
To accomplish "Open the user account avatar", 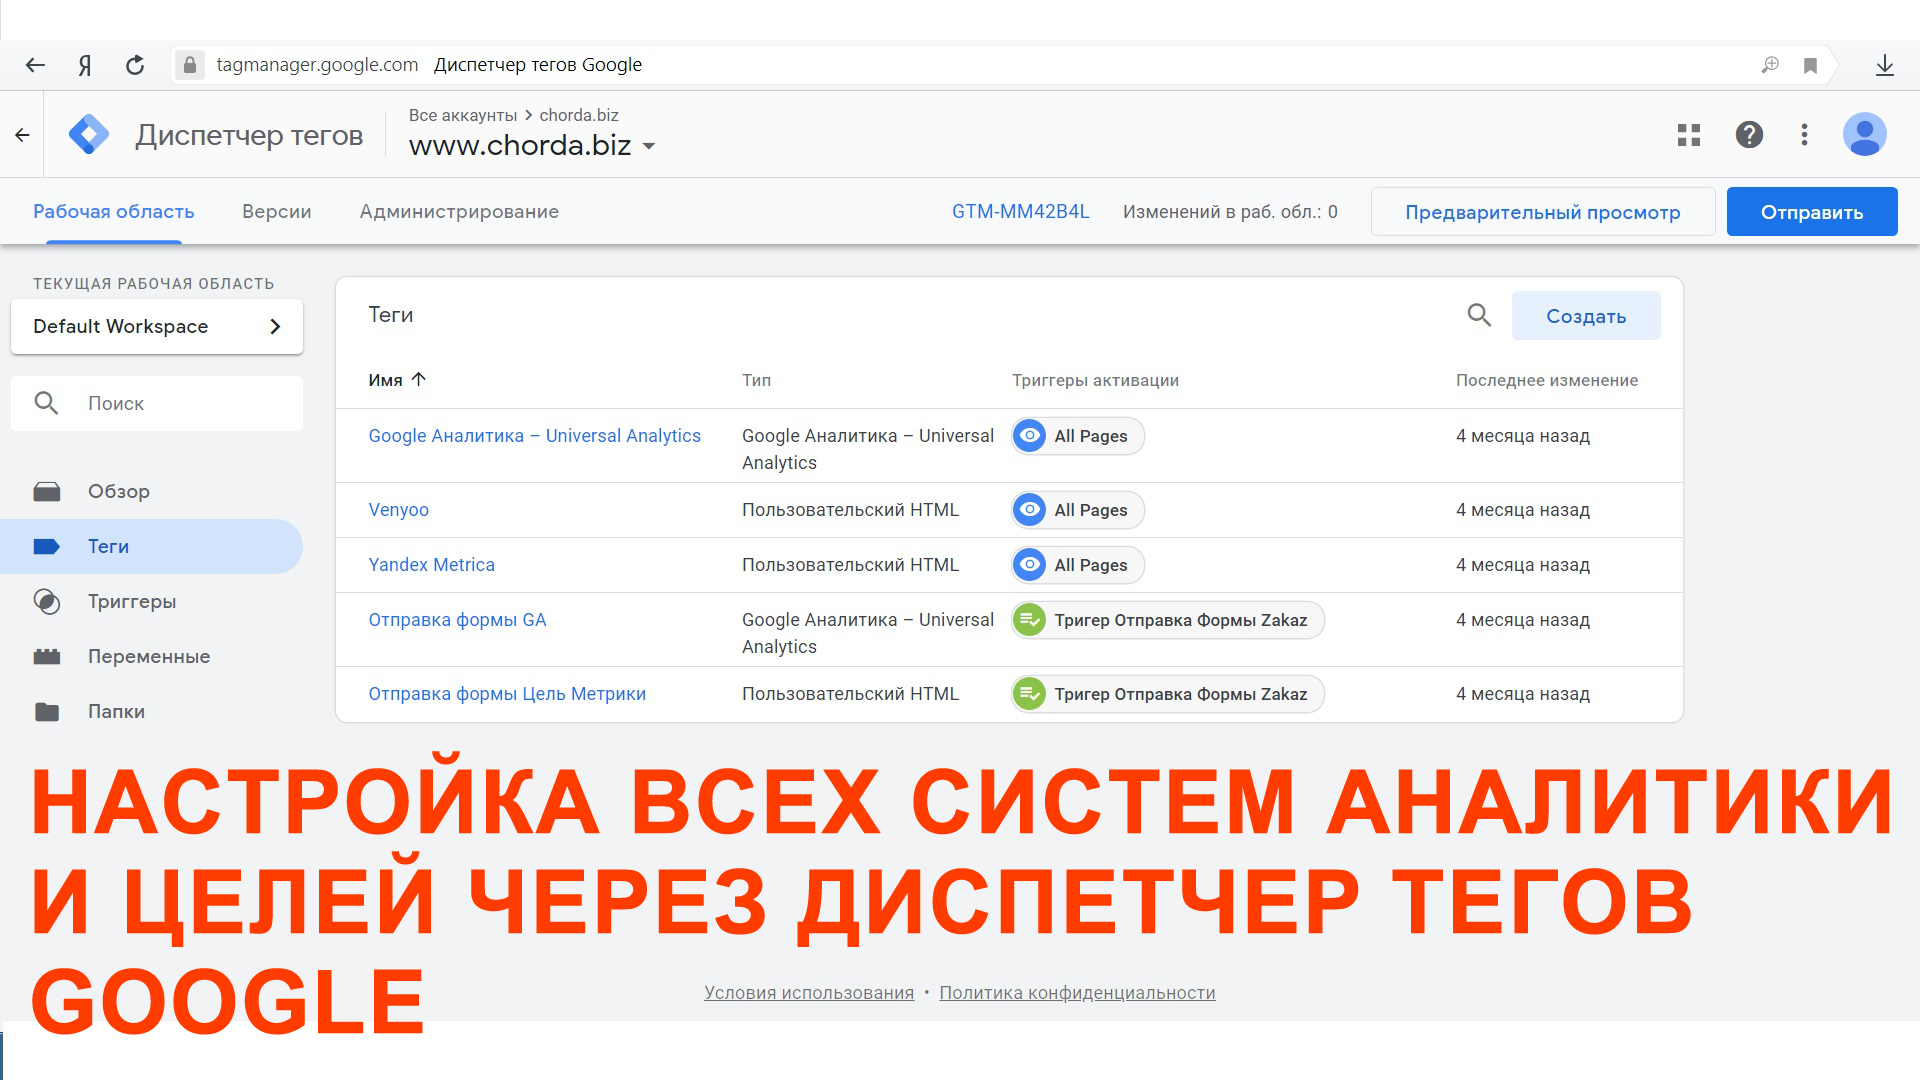I will [x=1865, y=134].
